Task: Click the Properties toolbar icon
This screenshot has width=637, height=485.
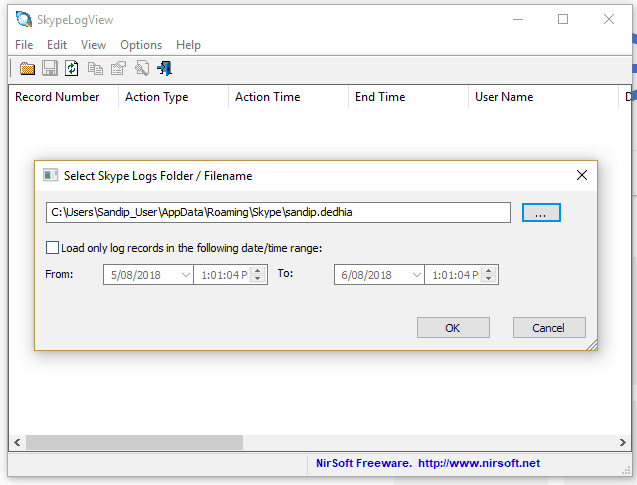Action: (x=118, y=68)
